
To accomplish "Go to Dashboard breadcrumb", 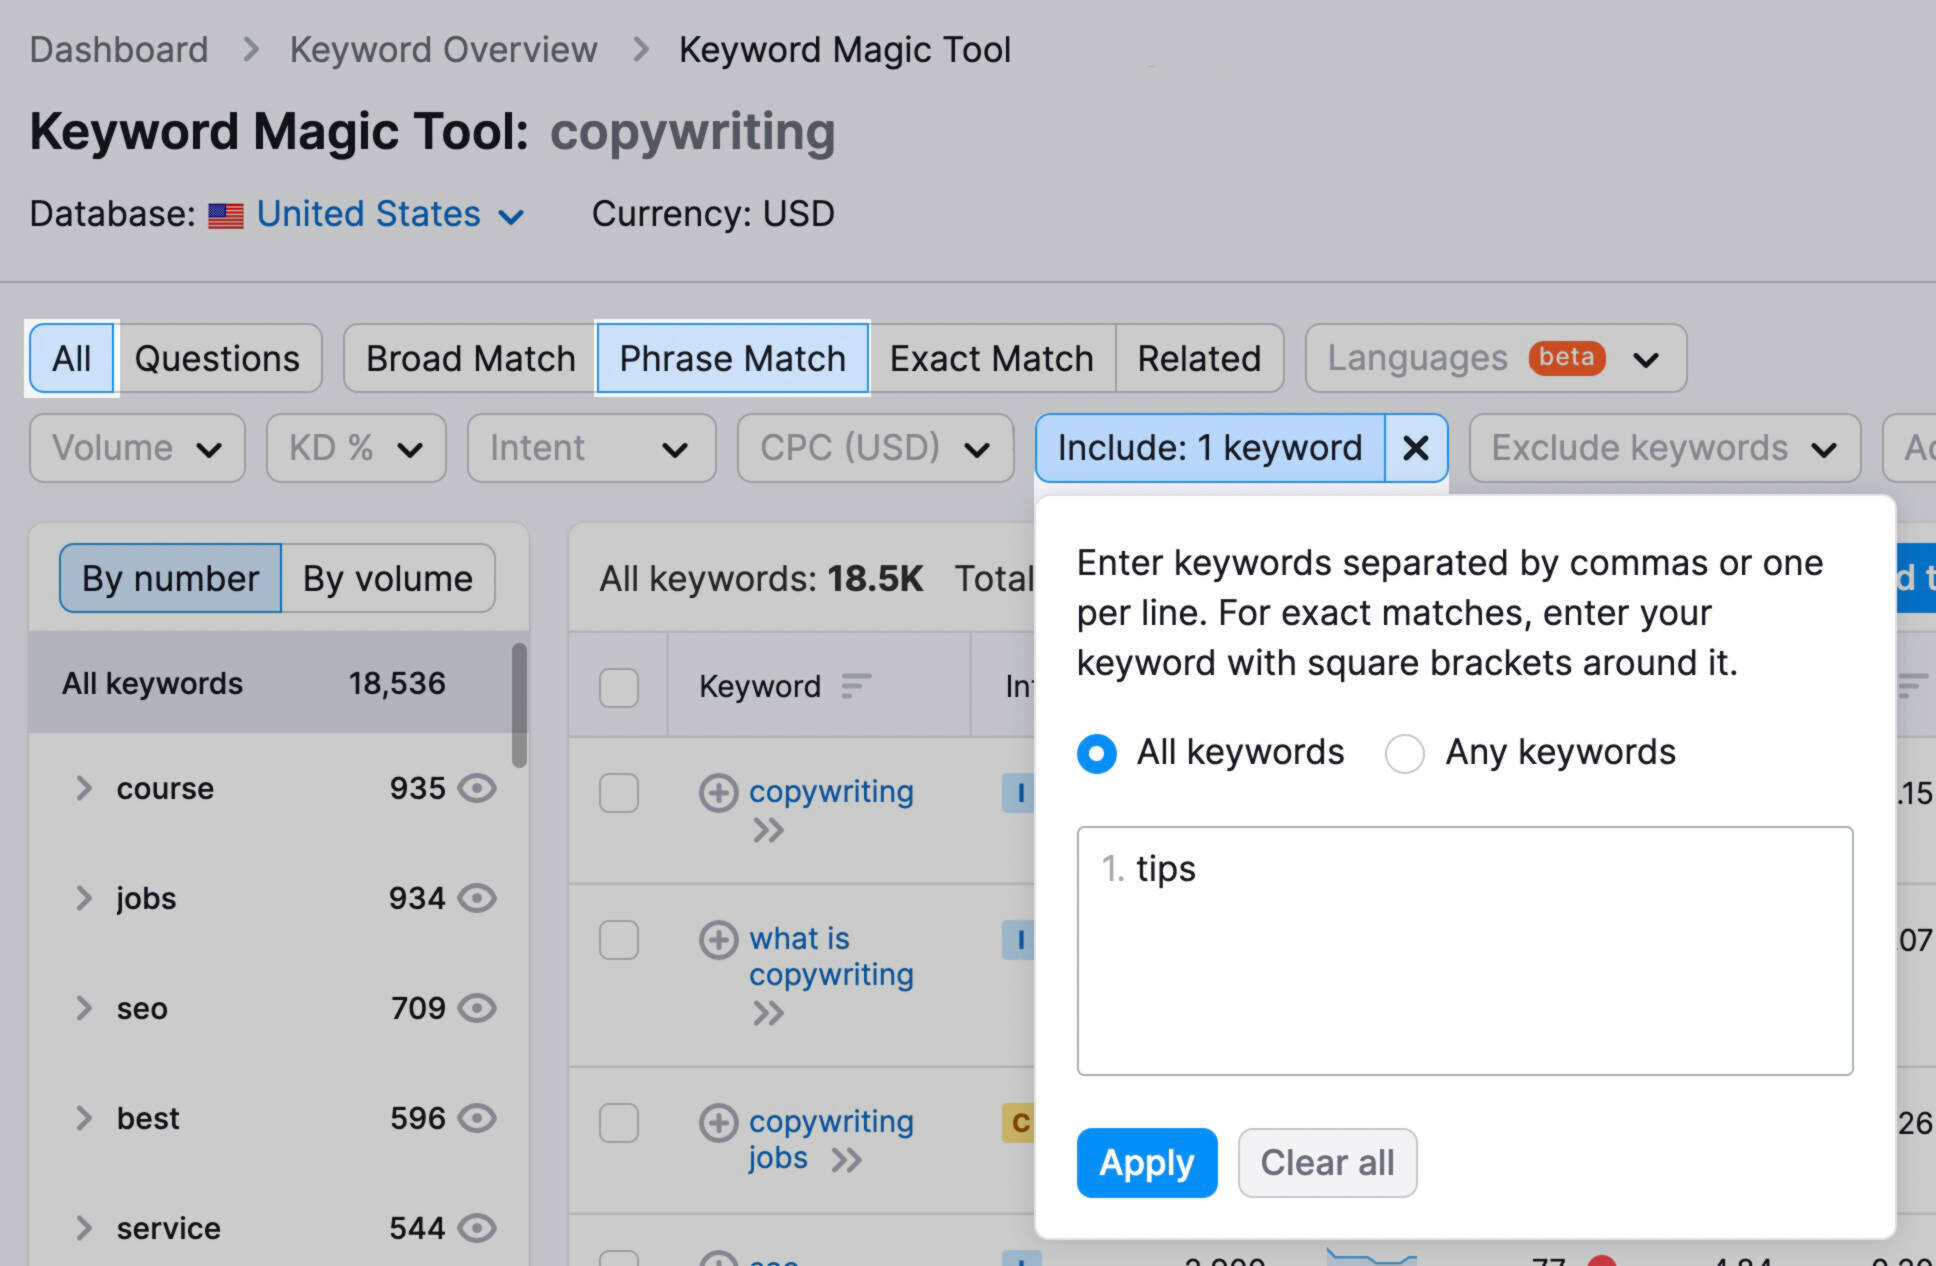I will [x=119, y=49].
